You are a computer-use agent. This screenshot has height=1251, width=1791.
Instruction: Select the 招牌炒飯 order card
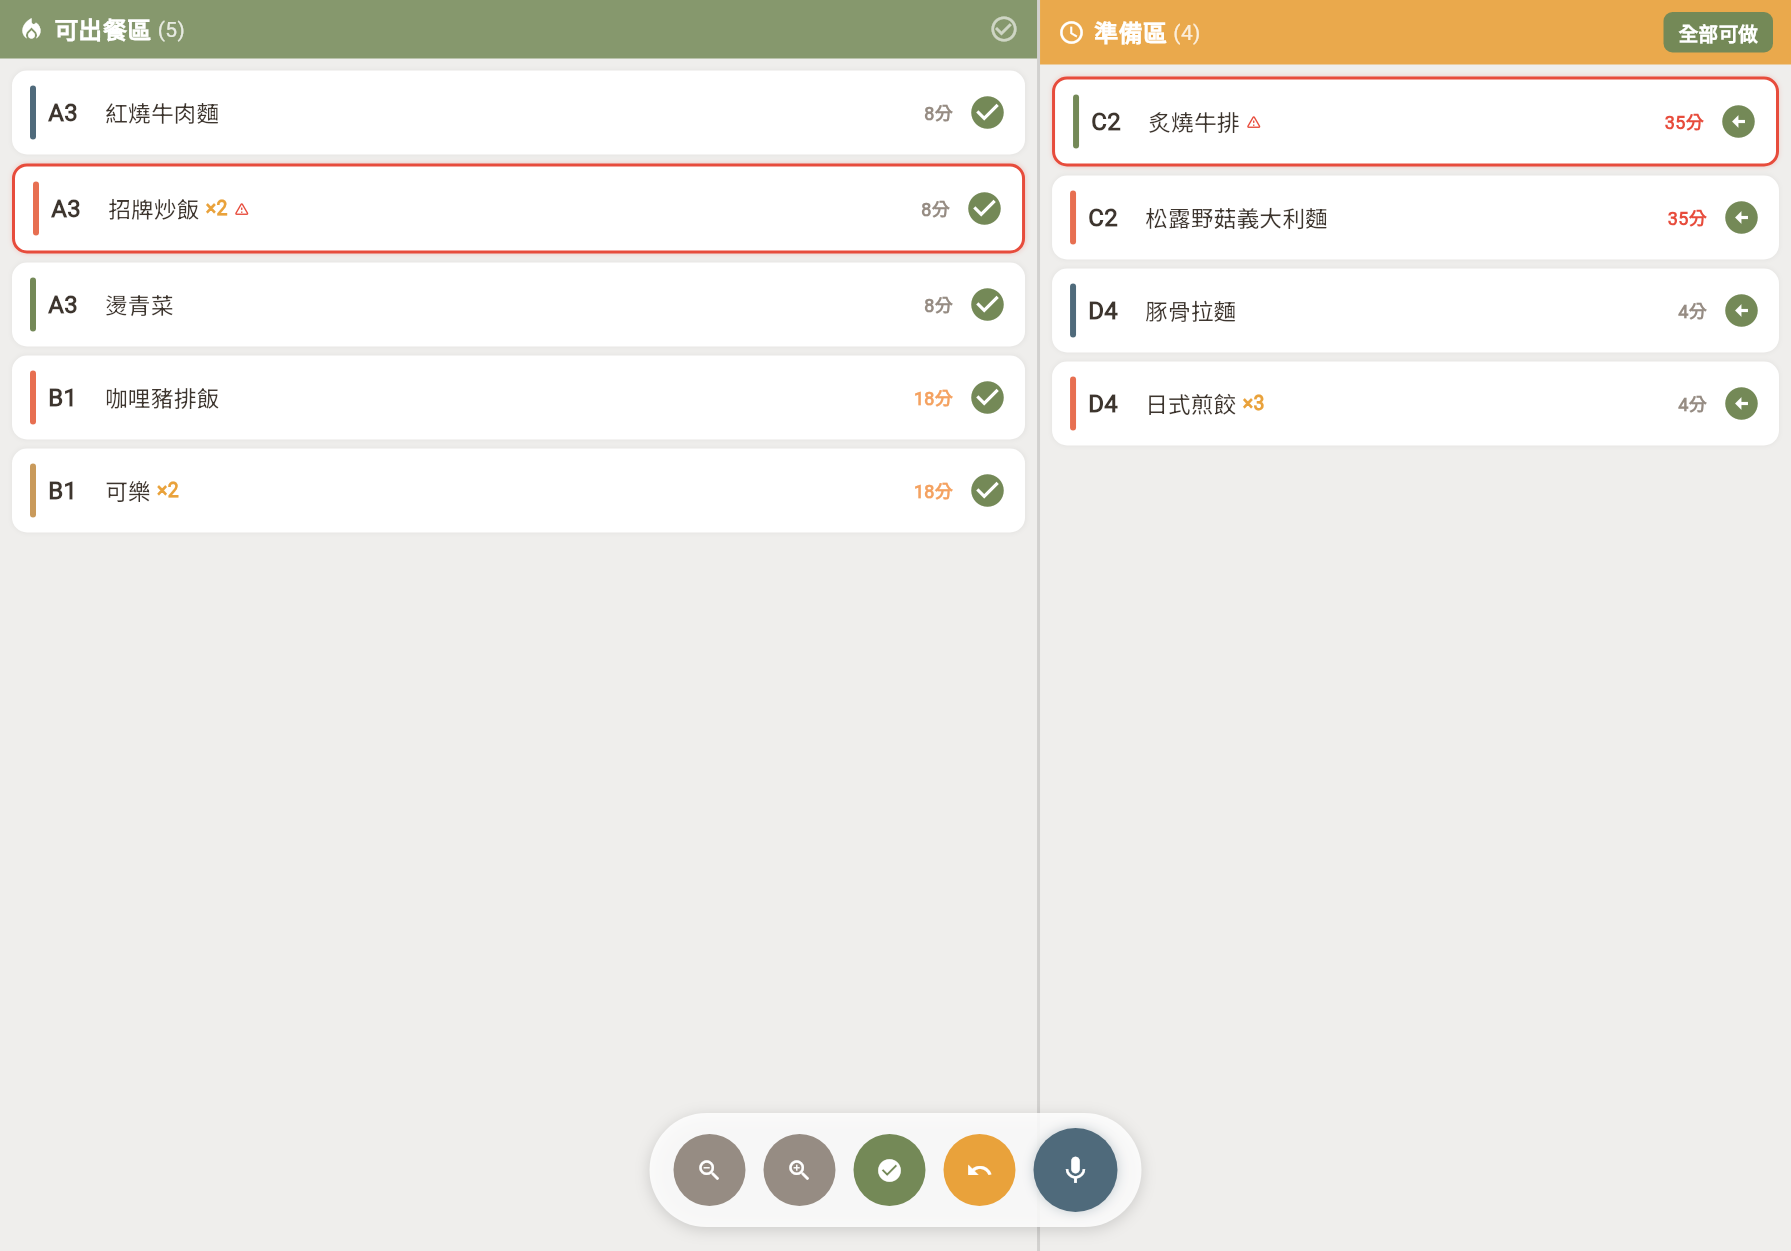pos(518,209)
